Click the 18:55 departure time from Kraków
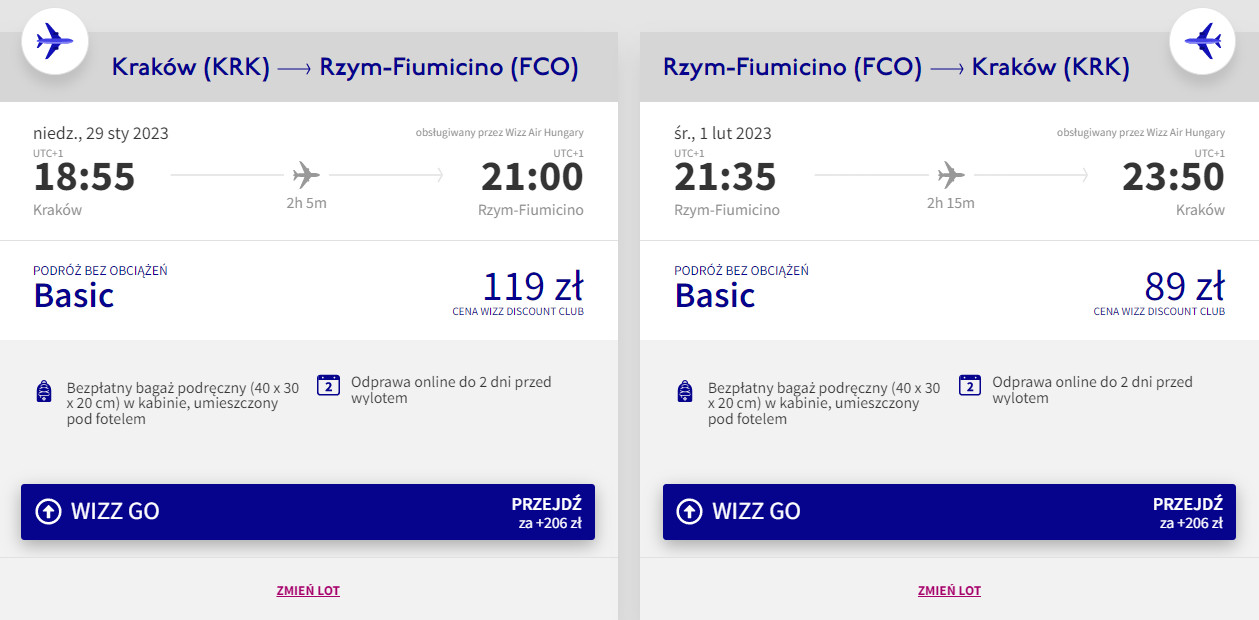The image size is (1259, 620). point(84,177)
